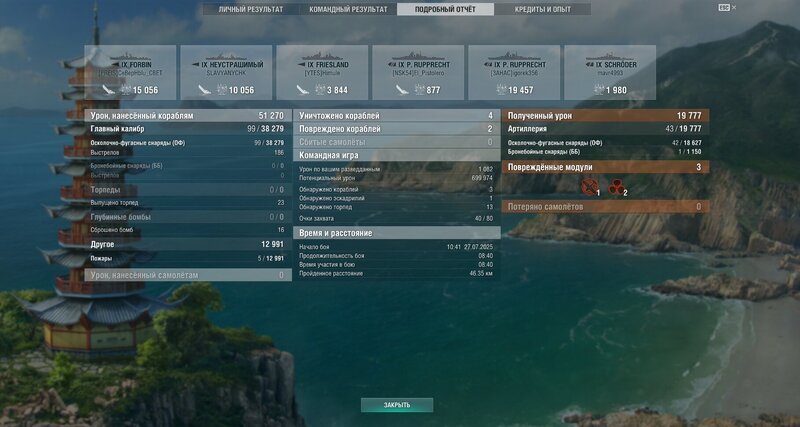Click Урон, нанесённый кораблям header
Viewport: 800px width, 427px height.
click(x=188, y=116)
